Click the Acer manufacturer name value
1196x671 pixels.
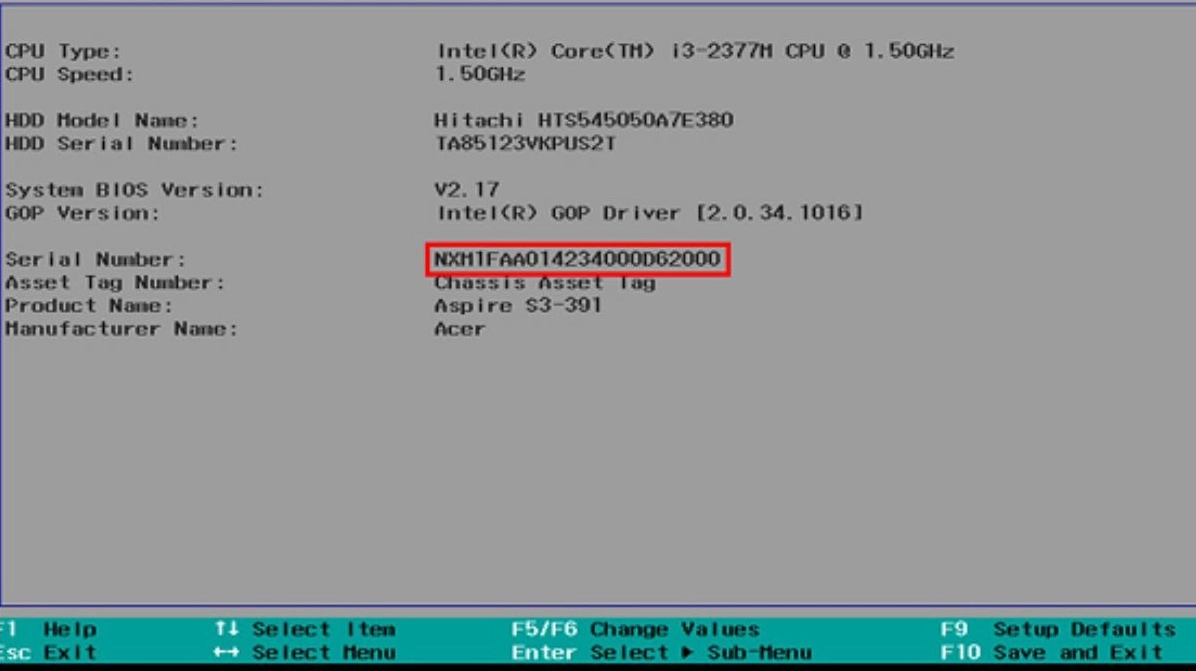(459, 329)
